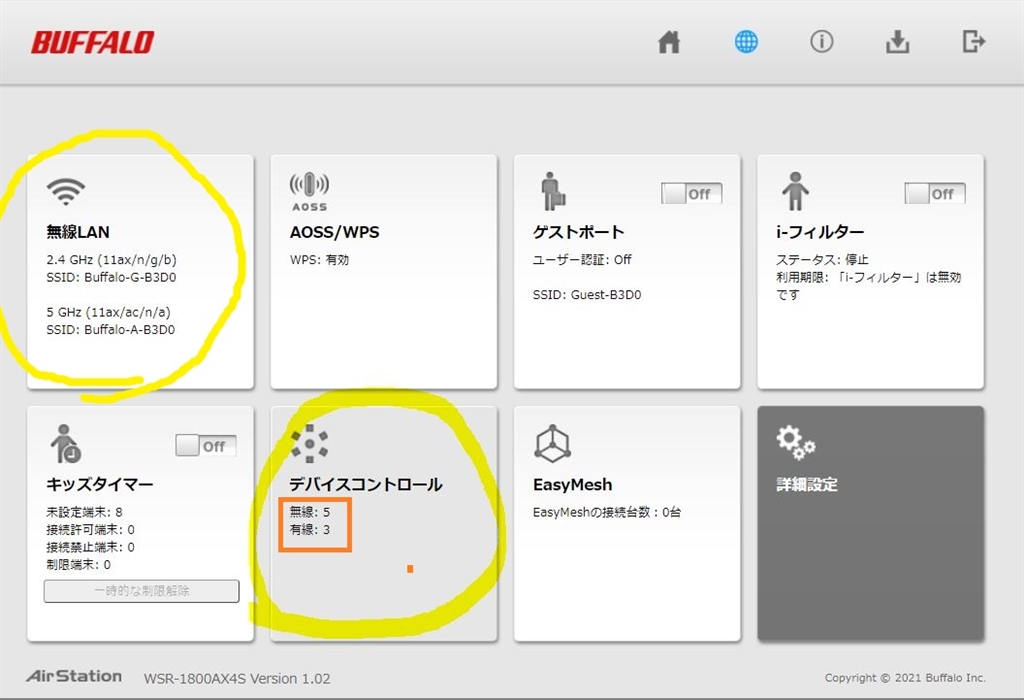Click 未設定端末: 8 text
The height and width of the screenshot is (700, 1024).
point(84,512)
